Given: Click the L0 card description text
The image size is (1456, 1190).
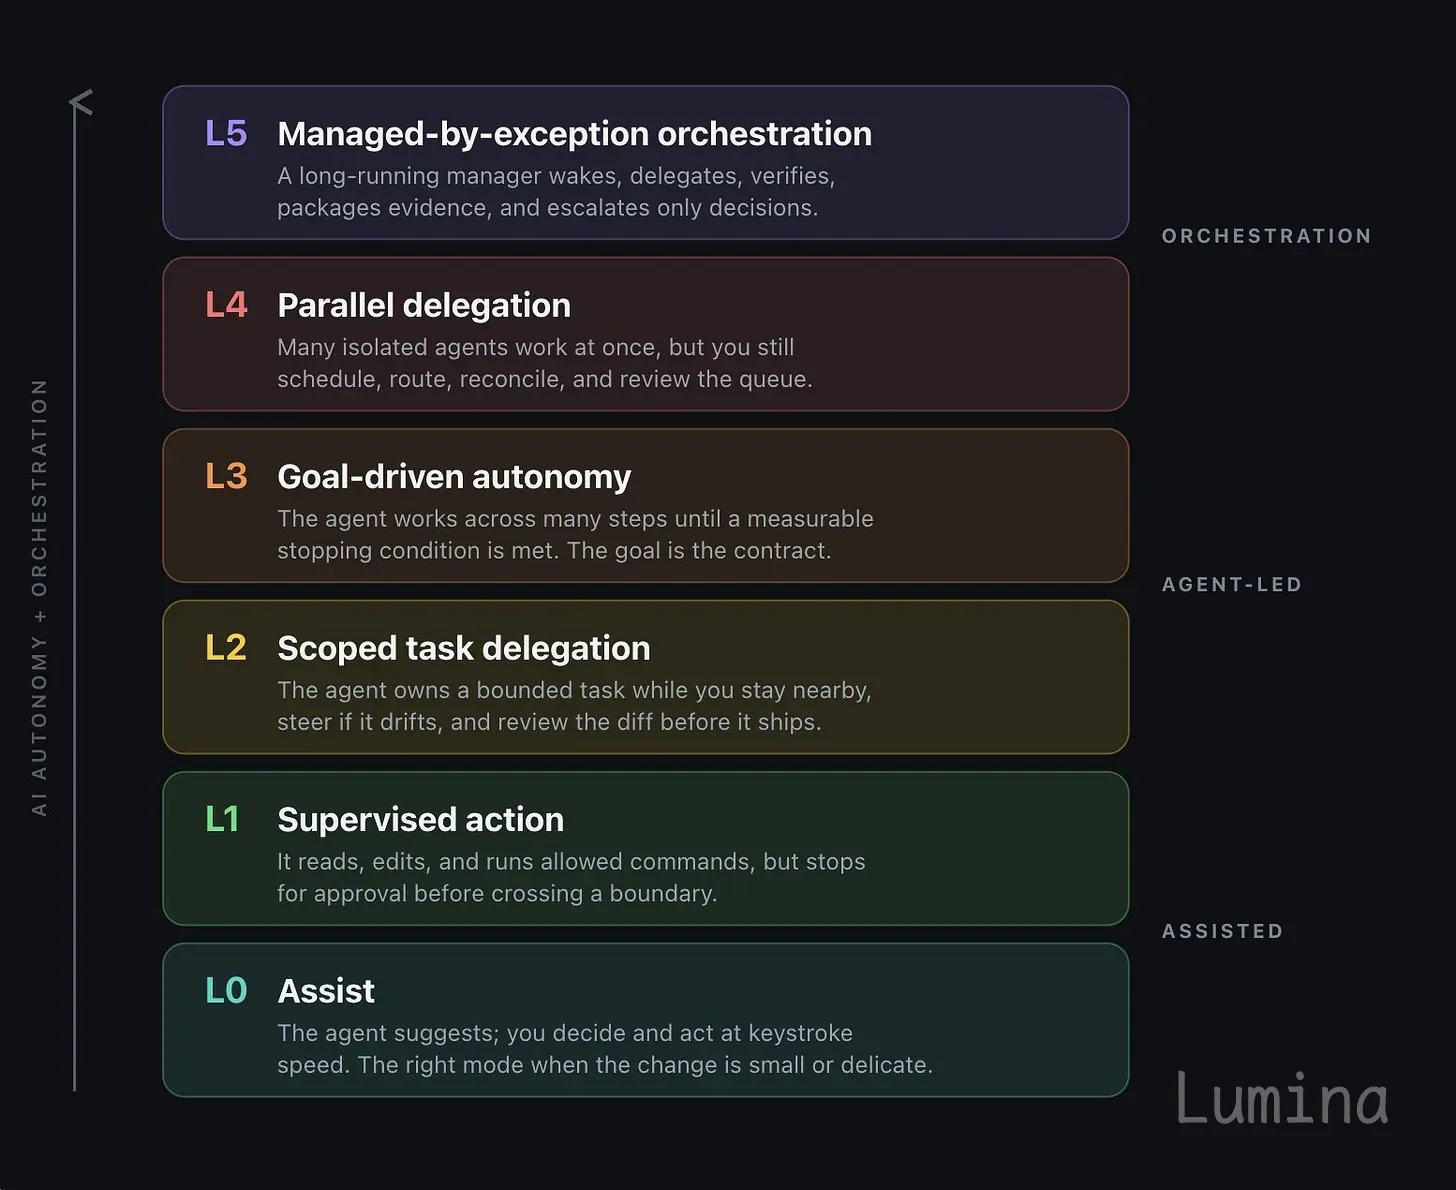Looking at the screenshot, I should [x=605, y=1049].
